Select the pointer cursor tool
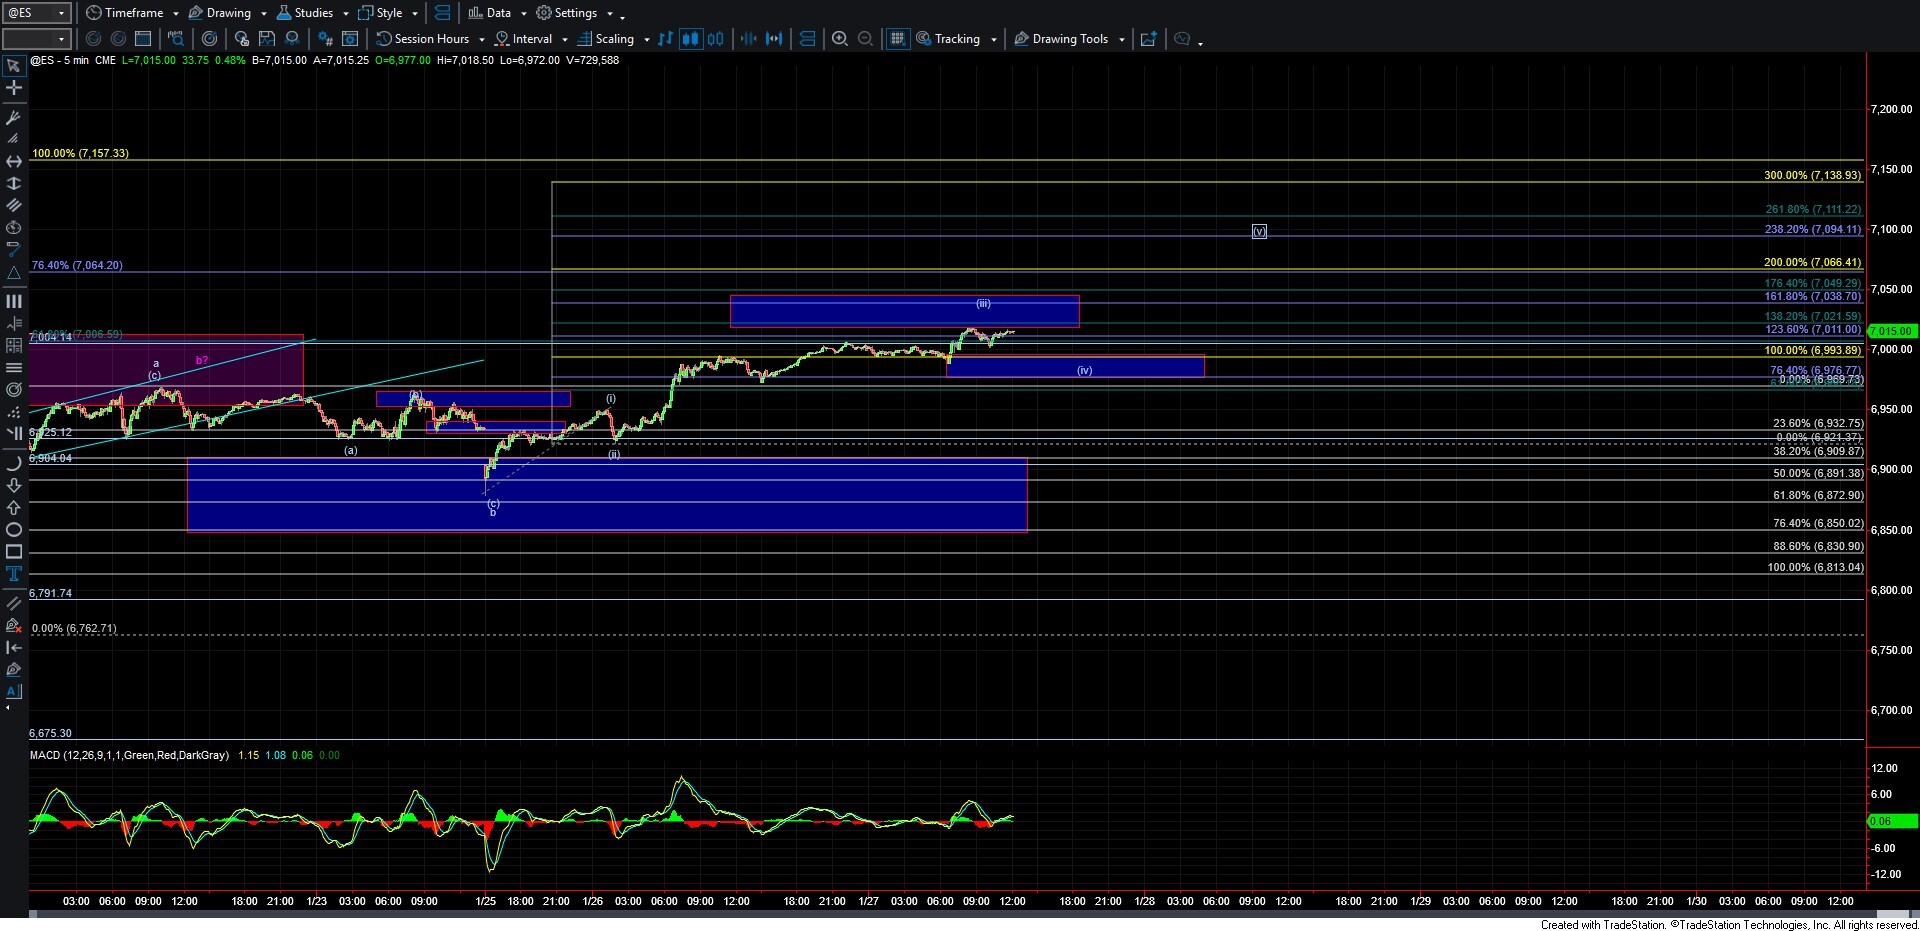This screenshot has width=1920, height=931. [x=14, y=66]
